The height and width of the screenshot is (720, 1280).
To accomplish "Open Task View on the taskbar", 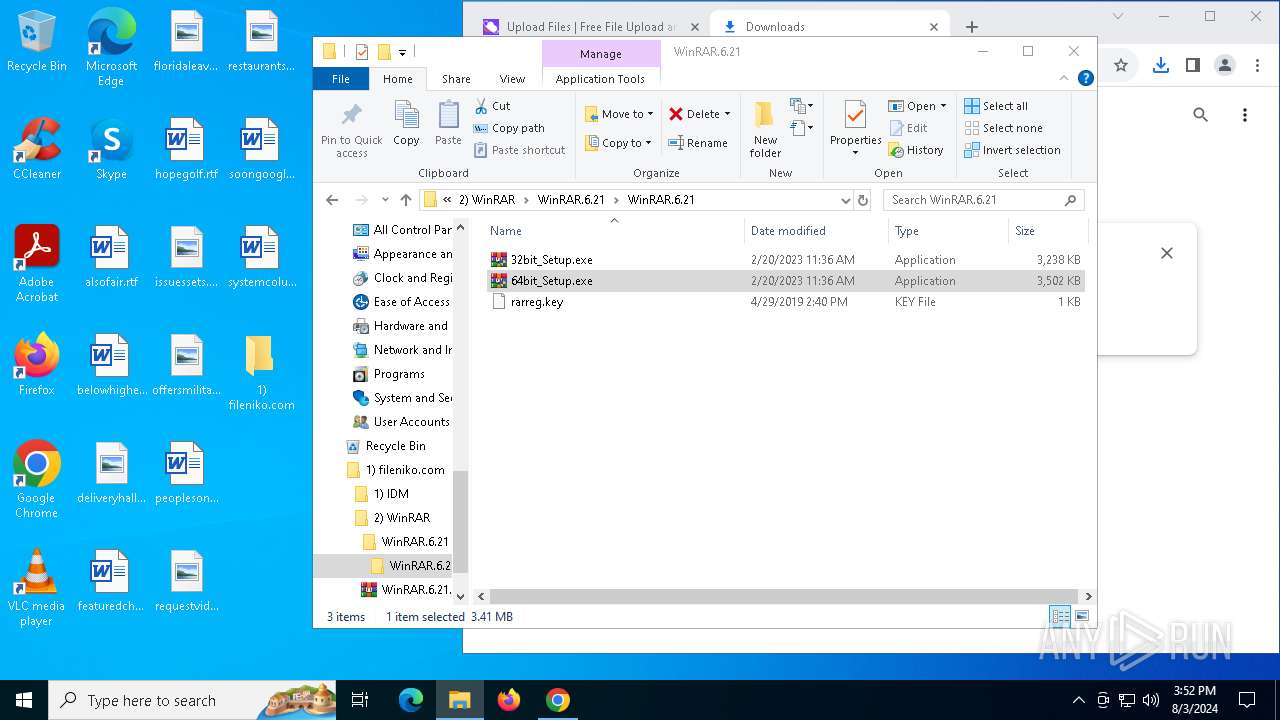I will point(360,700).
